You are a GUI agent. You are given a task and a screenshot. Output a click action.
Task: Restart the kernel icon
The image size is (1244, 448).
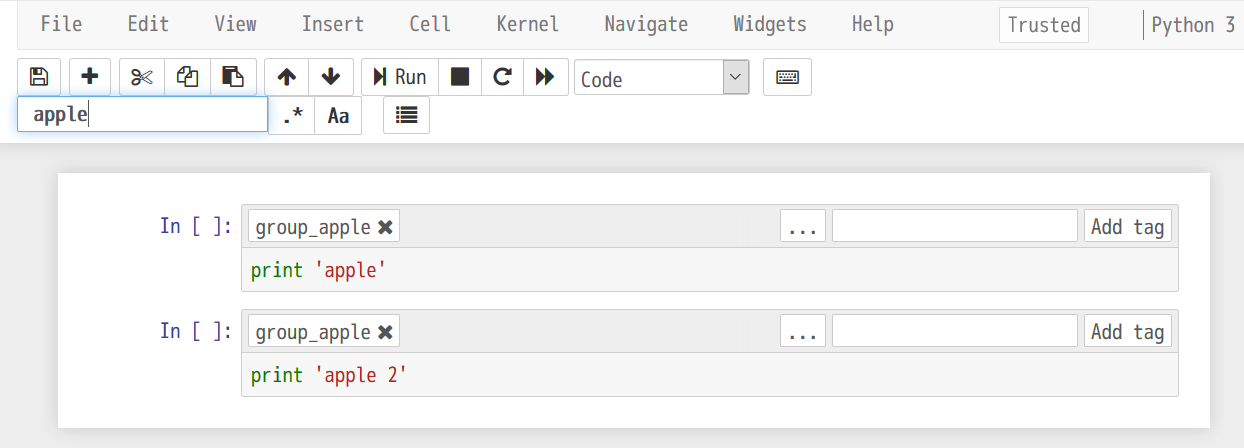[503, 77]
